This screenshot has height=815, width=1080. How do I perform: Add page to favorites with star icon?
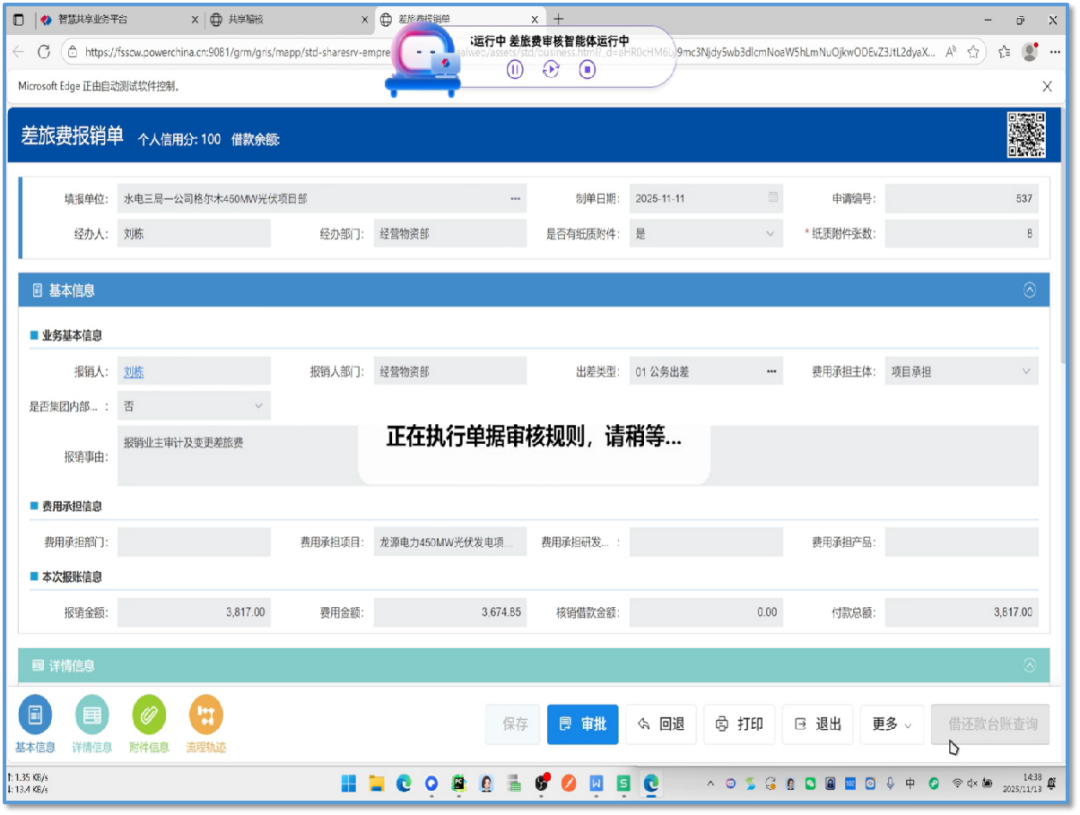pos(973,52)
